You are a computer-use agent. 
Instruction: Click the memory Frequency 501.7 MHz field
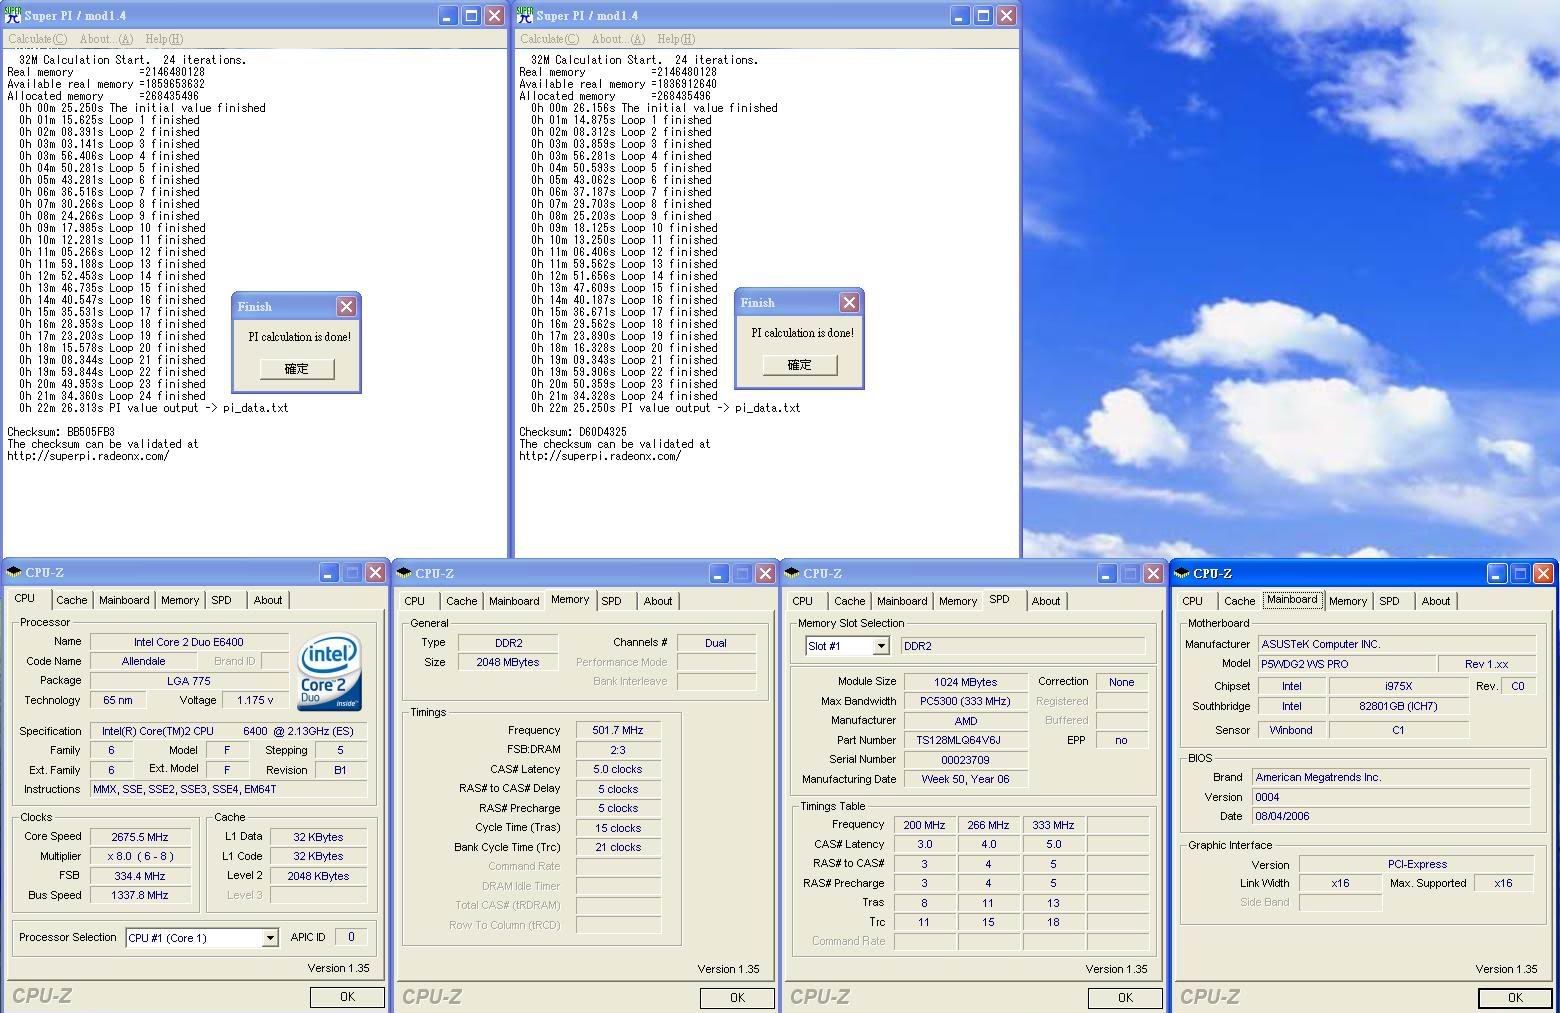pos(618,730)
